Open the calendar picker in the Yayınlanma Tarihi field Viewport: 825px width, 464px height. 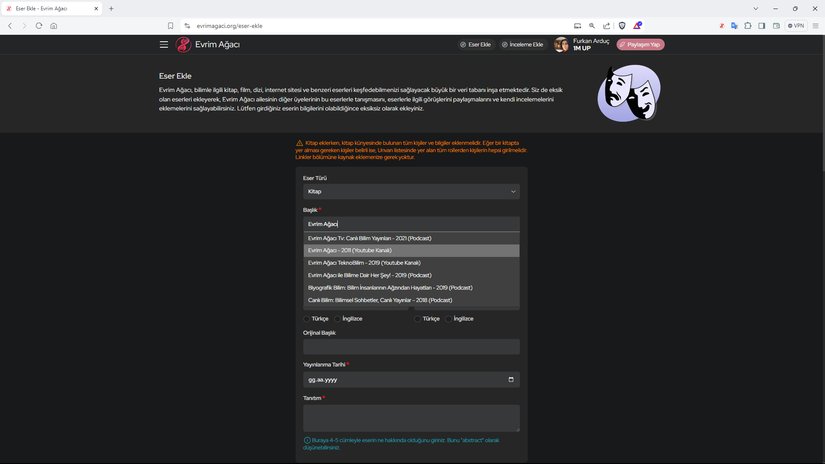(x=511, y=380)
